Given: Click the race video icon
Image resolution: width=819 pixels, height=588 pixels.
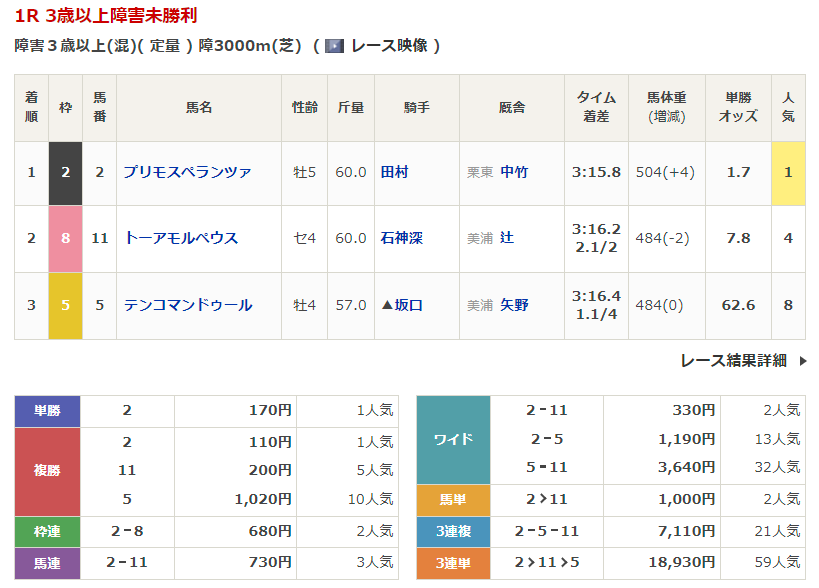Looking at the screenshot, I should click(334, 46).
